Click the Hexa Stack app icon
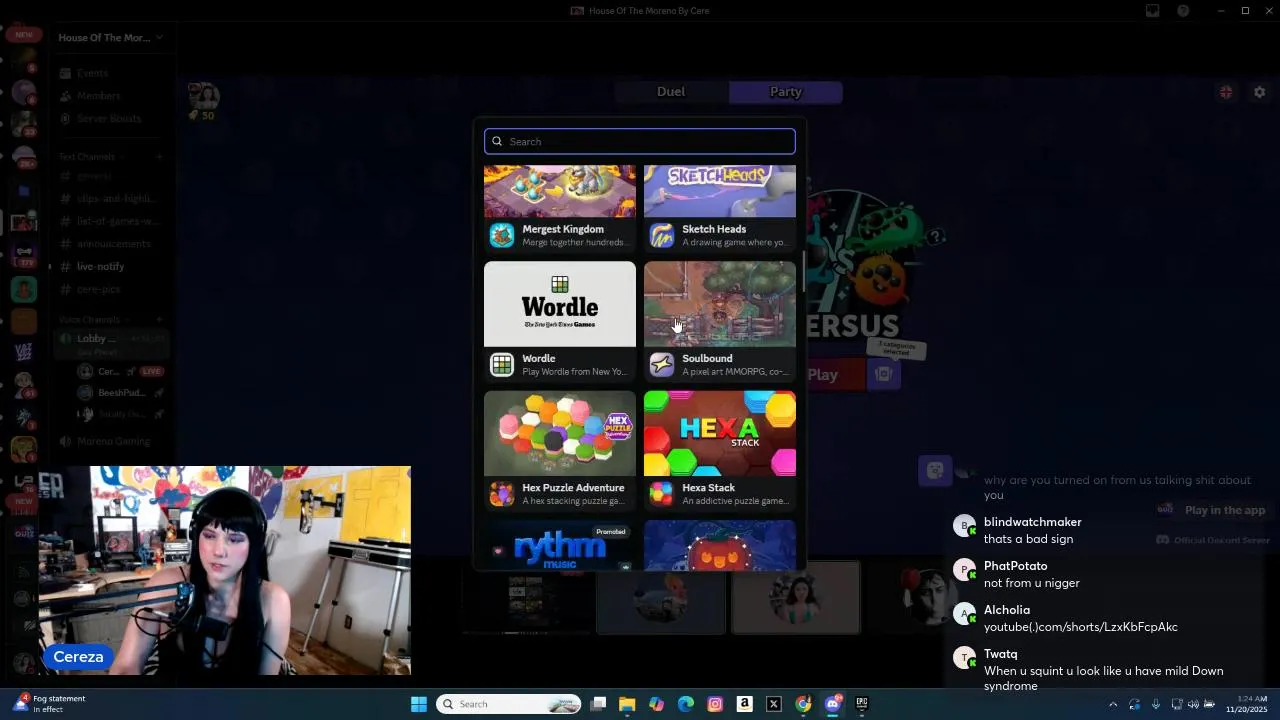The width and height of the screenshot is (1280, 720). (x=662, y=494)
